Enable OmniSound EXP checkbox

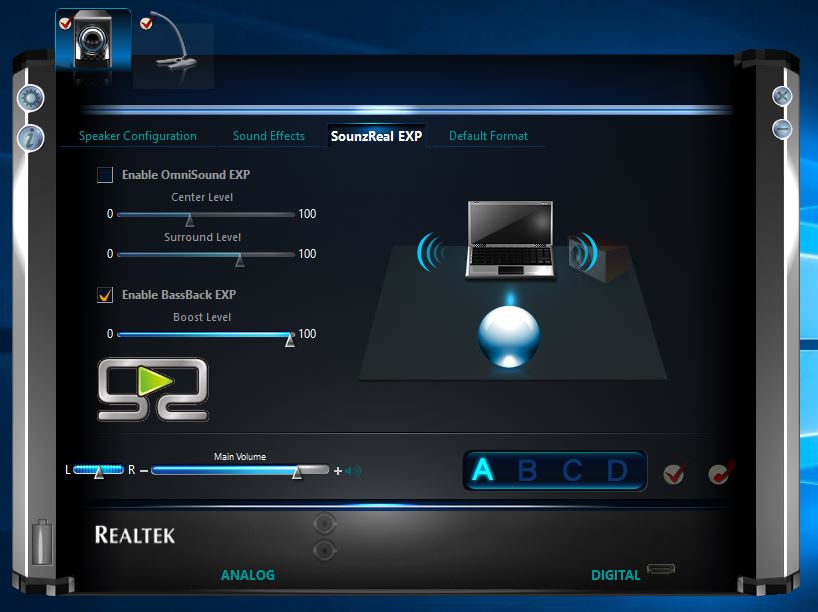(105, 175)
